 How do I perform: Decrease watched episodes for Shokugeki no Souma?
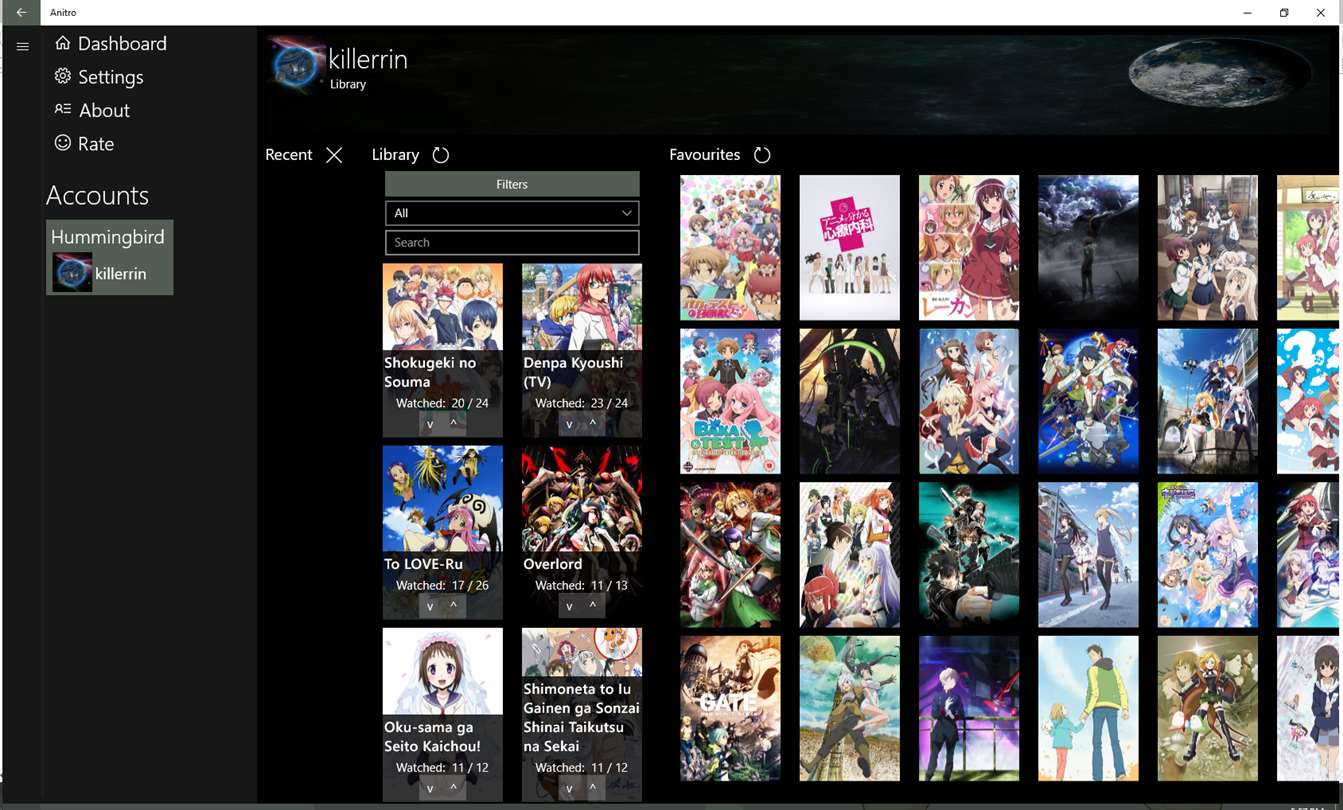click(x=430, y=424)
